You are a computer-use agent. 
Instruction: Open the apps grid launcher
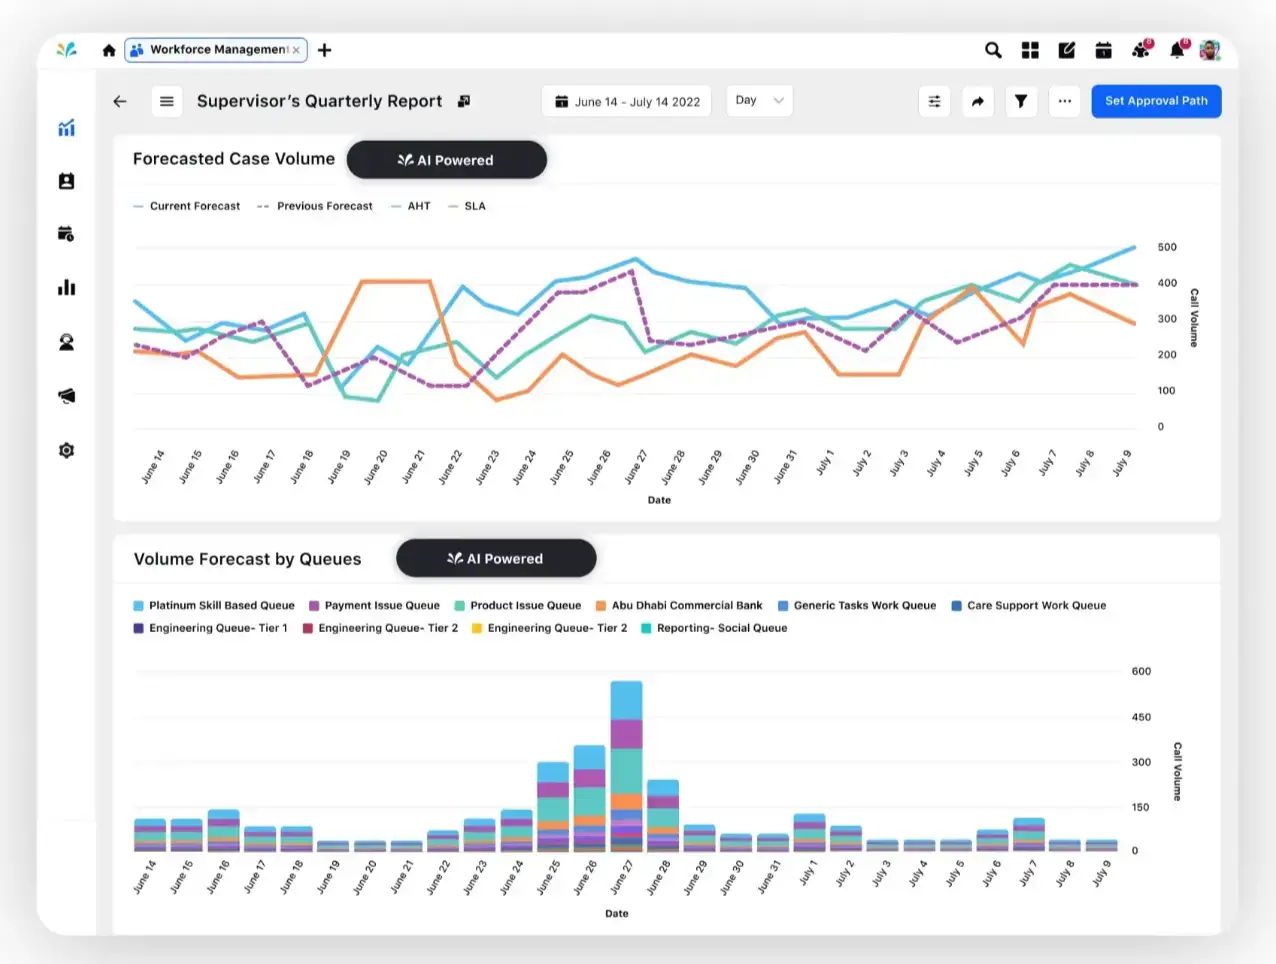coord(1030,50)
